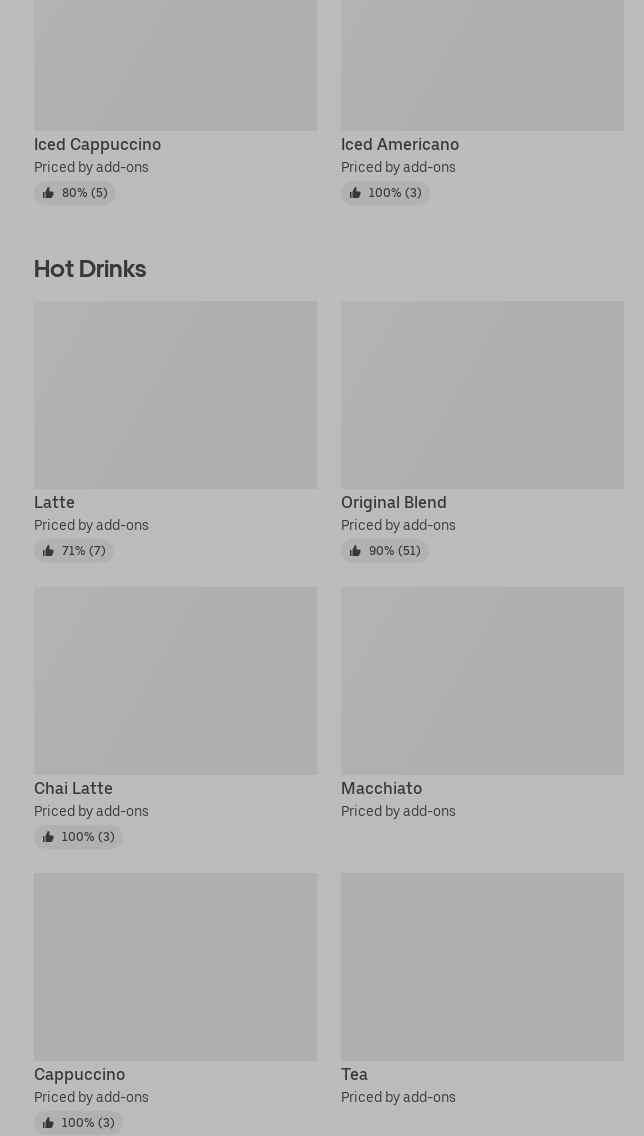Image resolution: width=644 pixels, height=1136 pixels.
Task: Open the Latte item image
Action: coord(175,395)
